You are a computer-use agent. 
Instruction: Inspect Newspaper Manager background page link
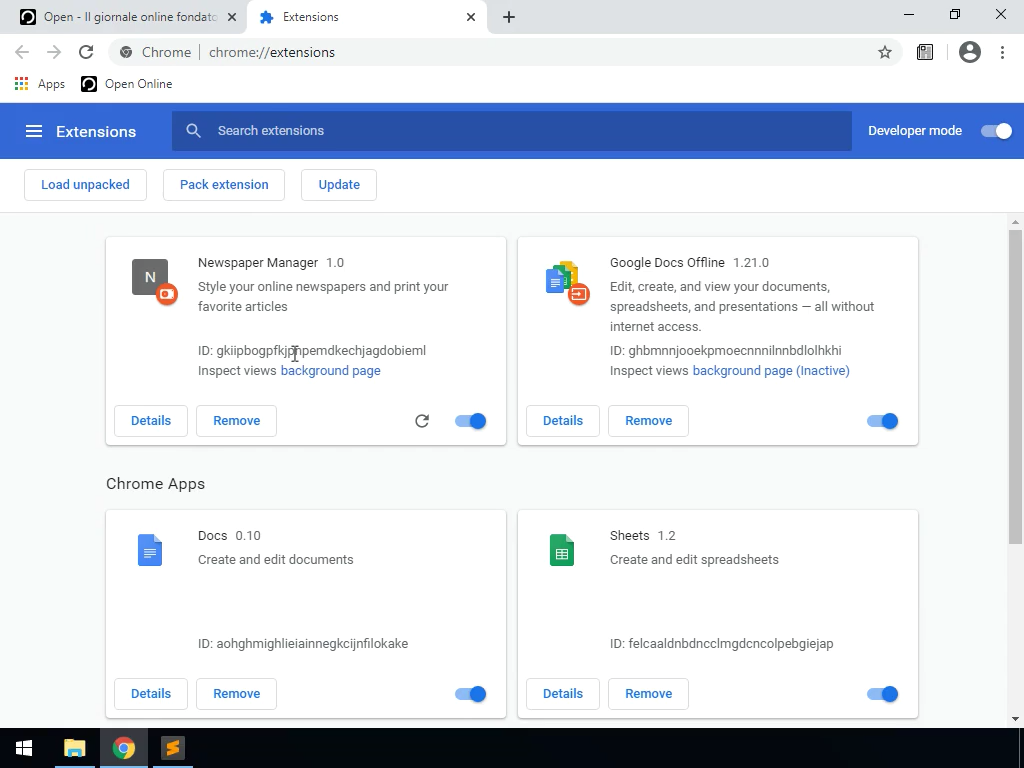pos(330,371)
